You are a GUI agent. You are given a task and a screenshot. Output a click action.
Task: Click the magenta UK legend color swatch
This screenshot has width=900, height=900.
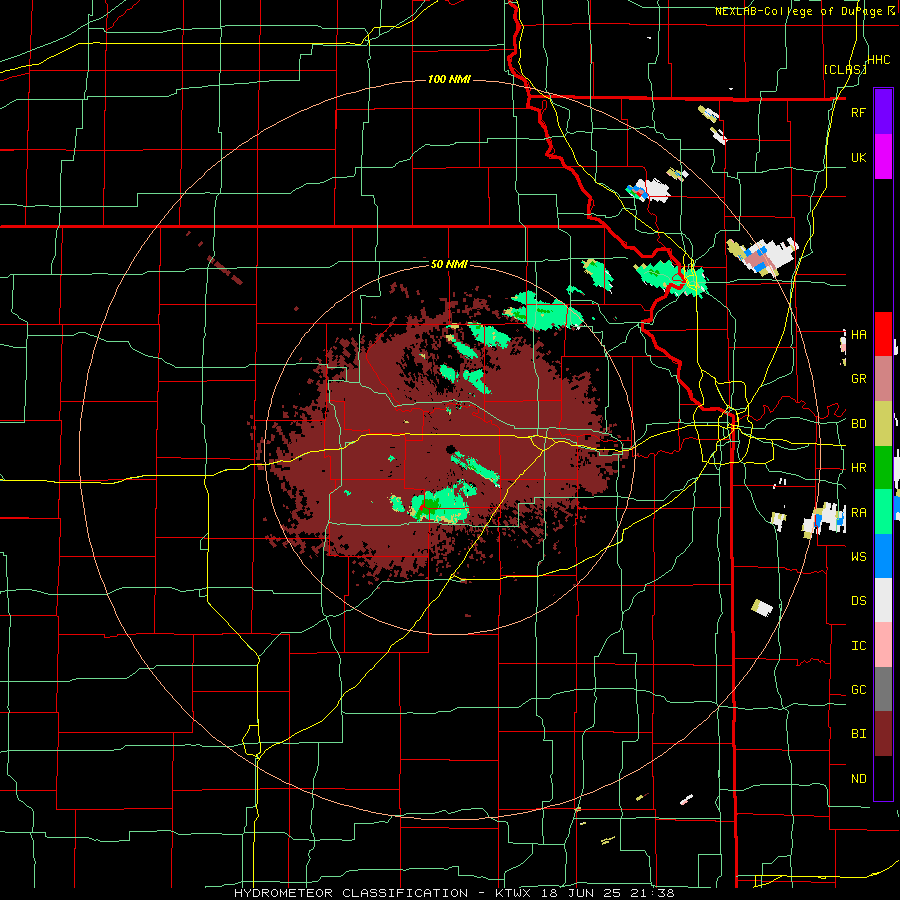tap(883, 157)
